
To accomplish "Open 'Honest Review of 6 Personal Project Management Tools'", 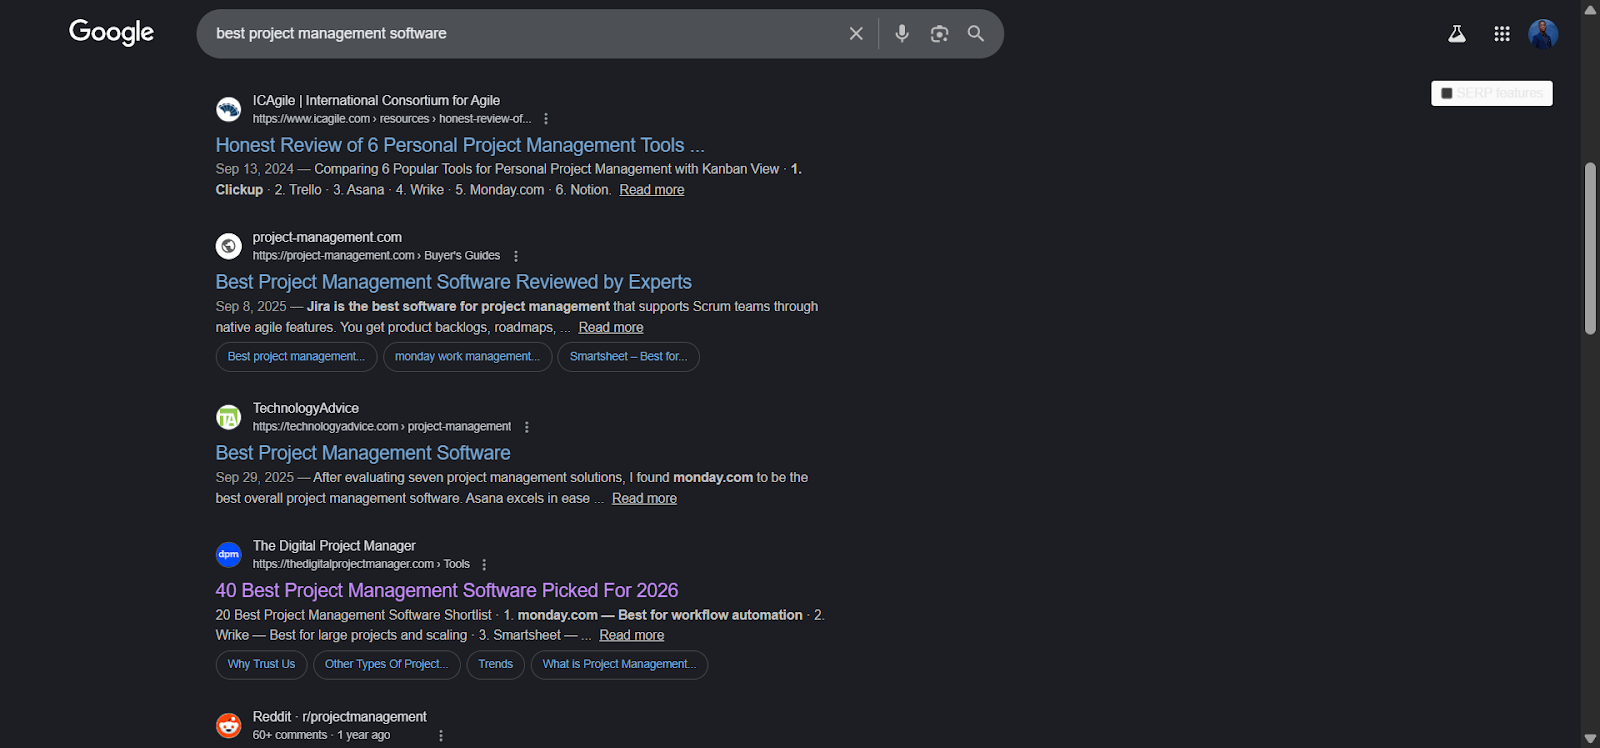I will click(x=460, y=145).
